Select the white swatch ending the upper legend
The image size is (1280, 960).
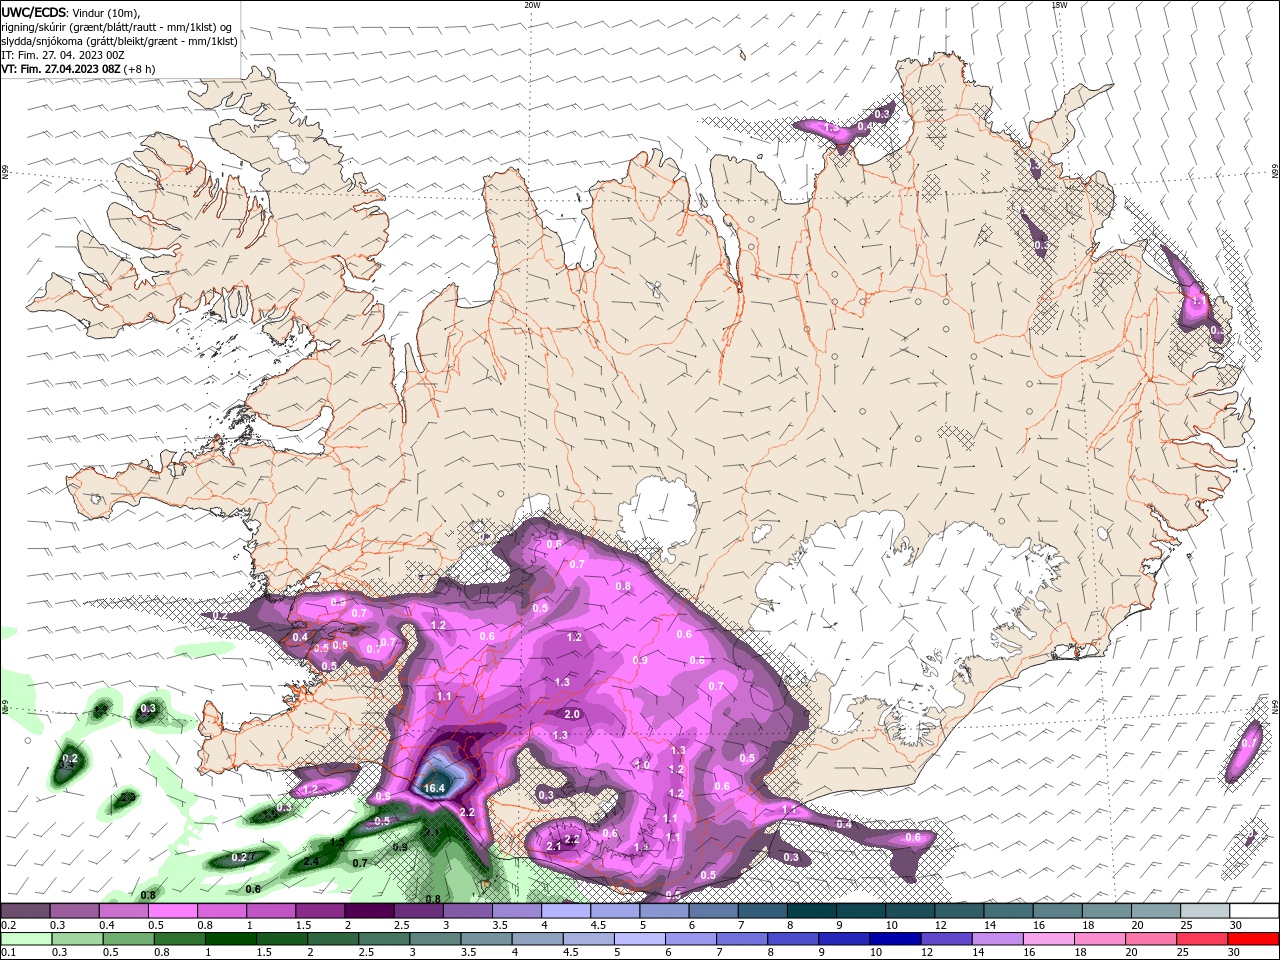pos(1254,910)
